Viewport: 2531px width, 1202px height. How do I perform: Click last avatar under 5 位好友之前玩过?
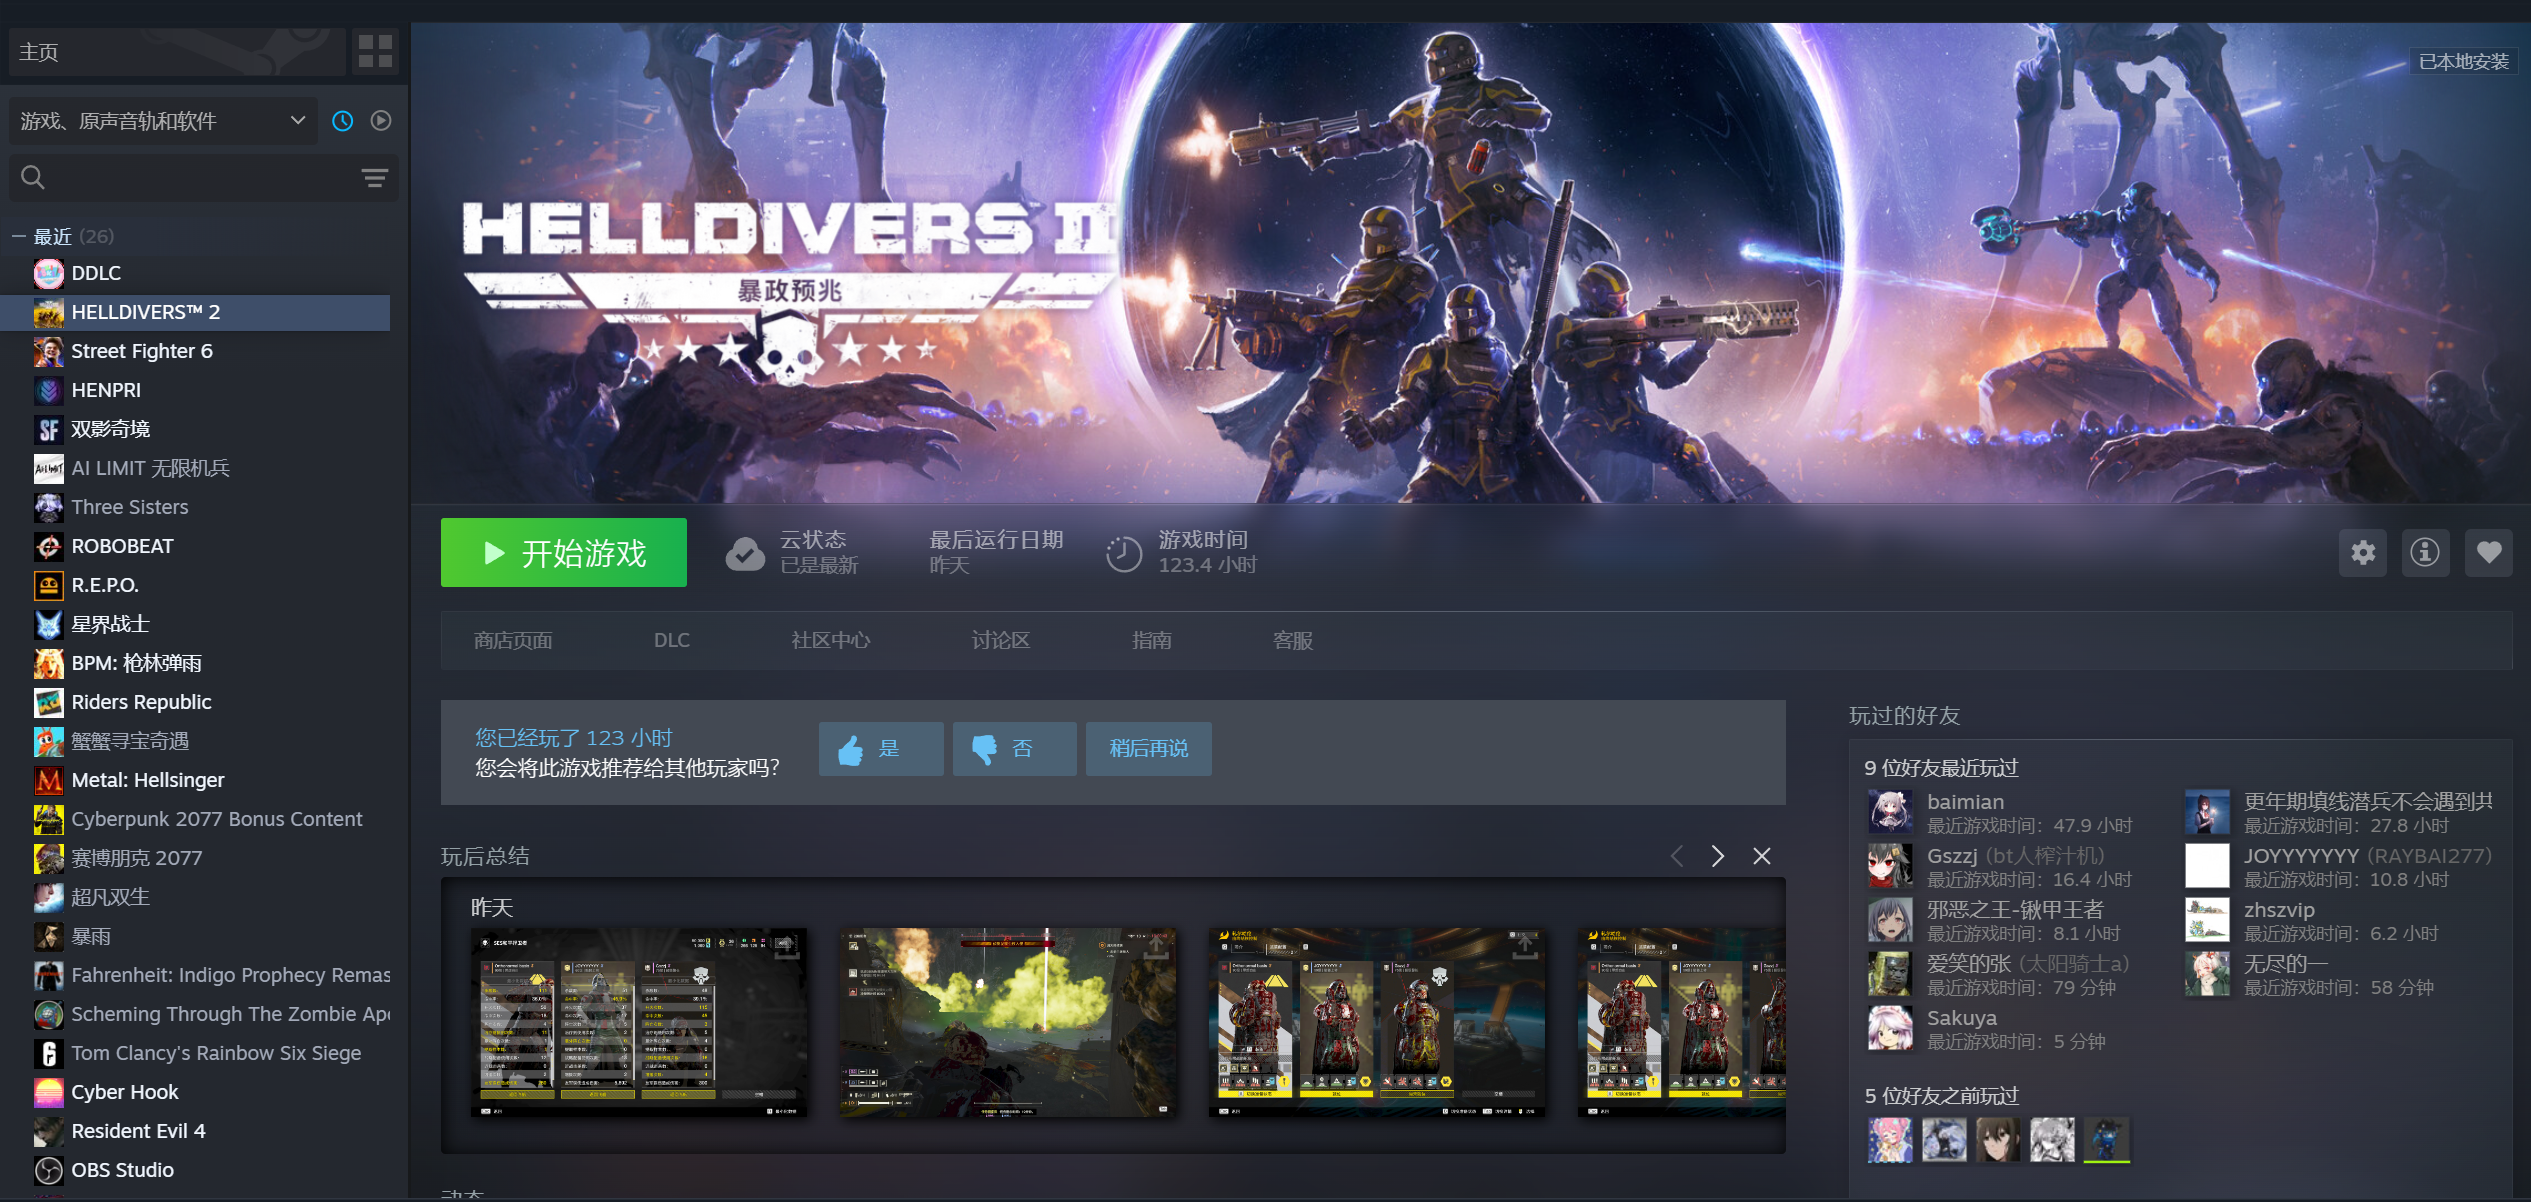tap(2106, 1140)
